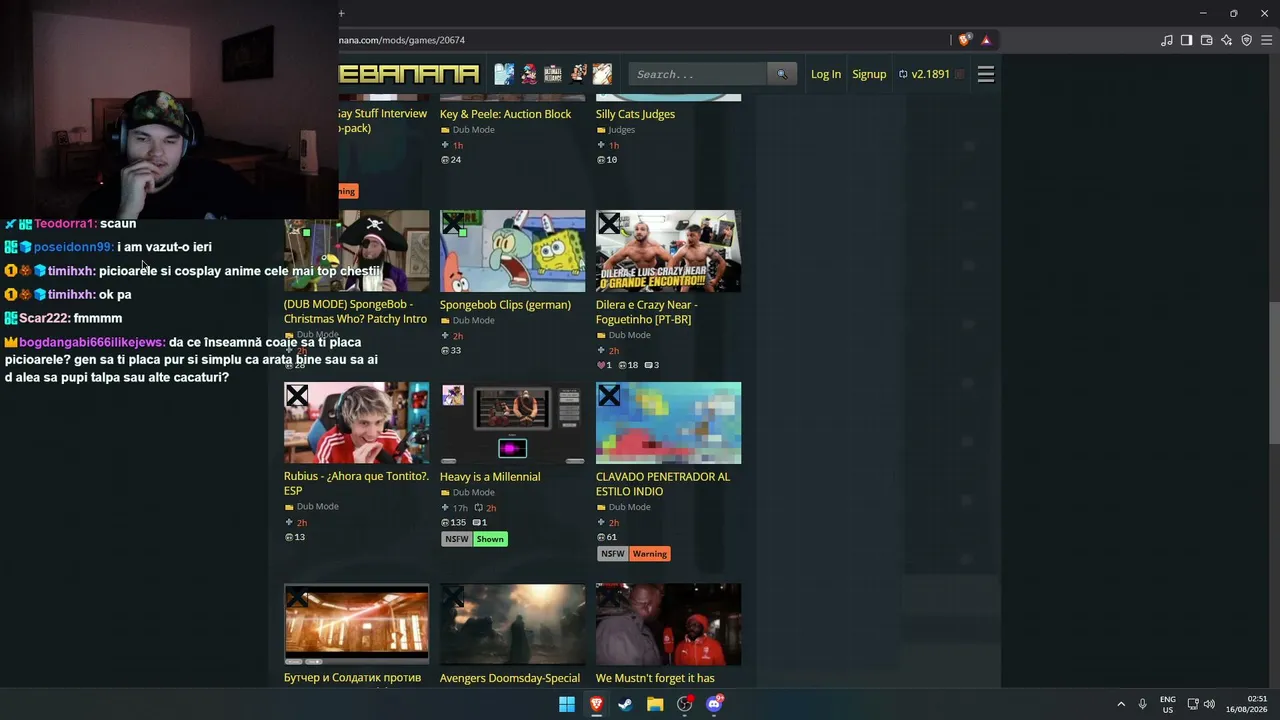Click the Brave browser taskbar icon
Viewport: 1280px width, 720px height.
point(596,704)
